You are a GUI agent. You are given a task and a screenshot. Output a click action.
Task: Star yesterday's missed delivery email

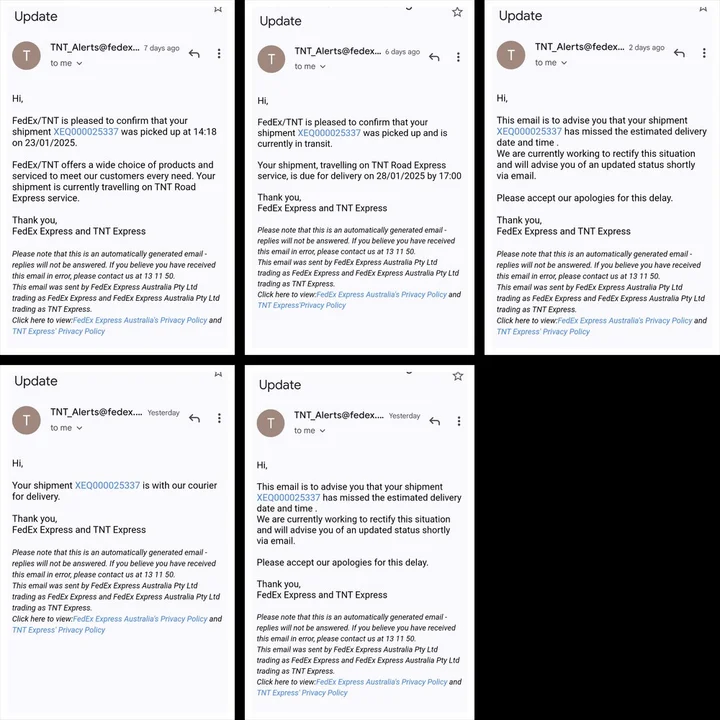[457, 376]
